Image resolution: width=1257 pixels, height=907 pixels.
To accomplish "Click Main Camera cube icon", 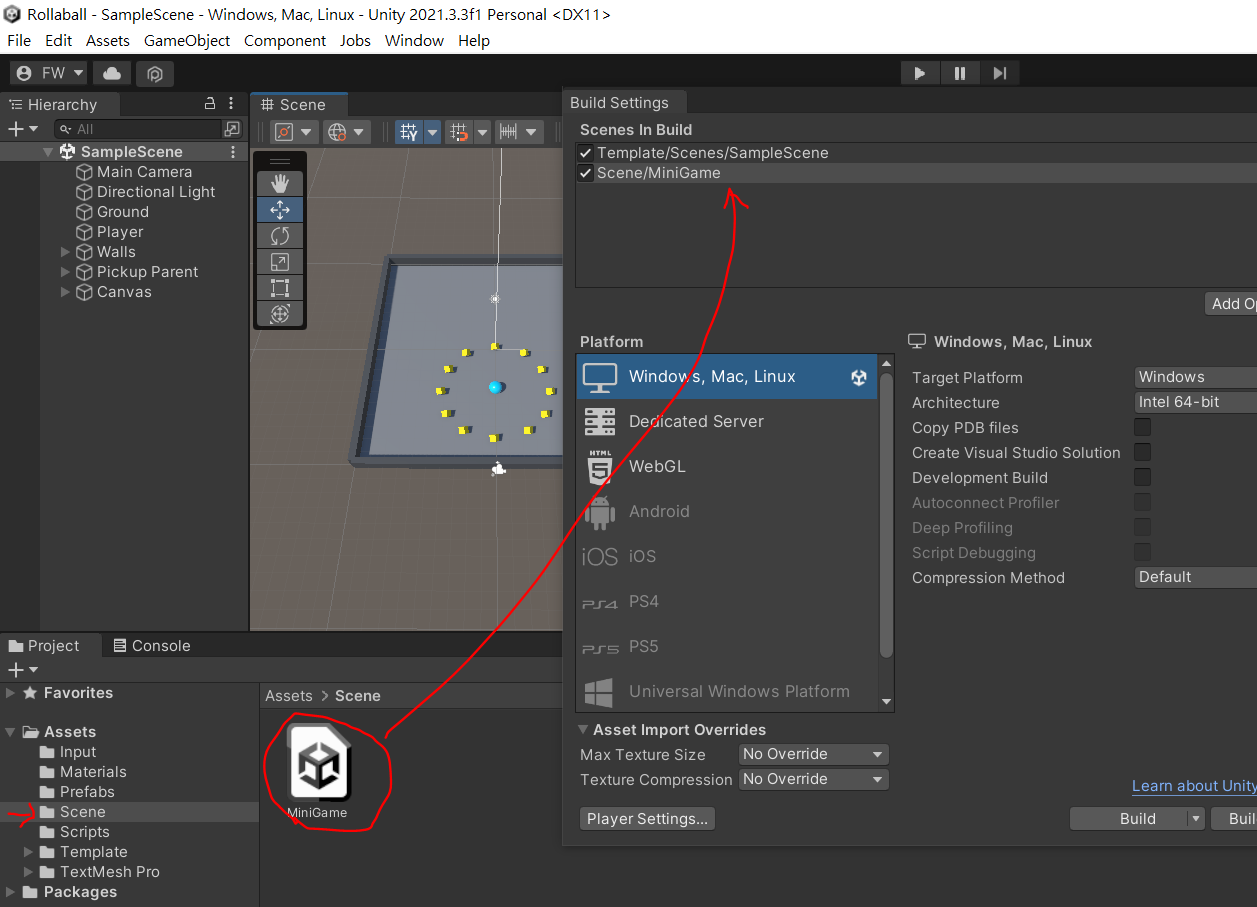I will (x=85, y=172).
